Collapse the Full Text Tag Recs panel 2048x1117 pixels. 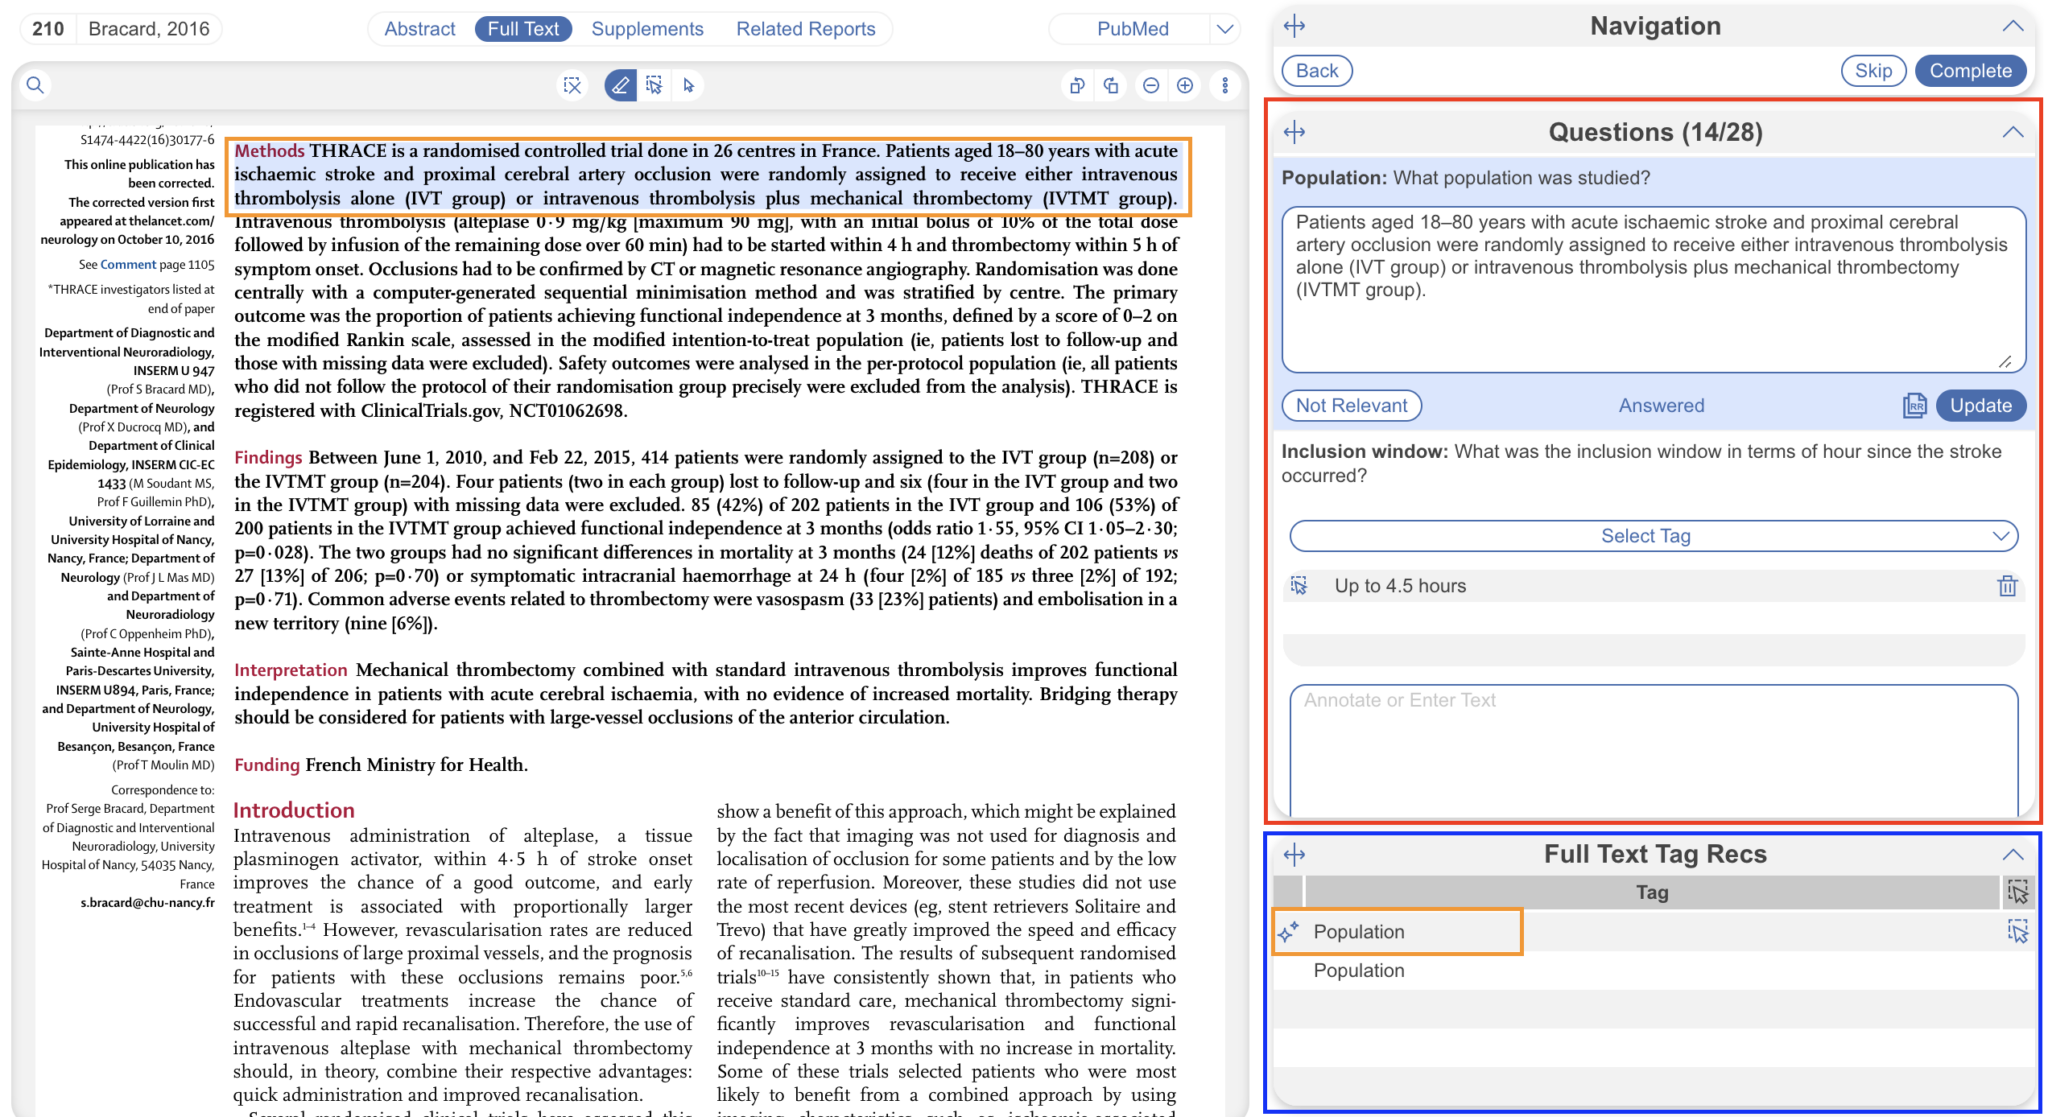pos(2013,853)
